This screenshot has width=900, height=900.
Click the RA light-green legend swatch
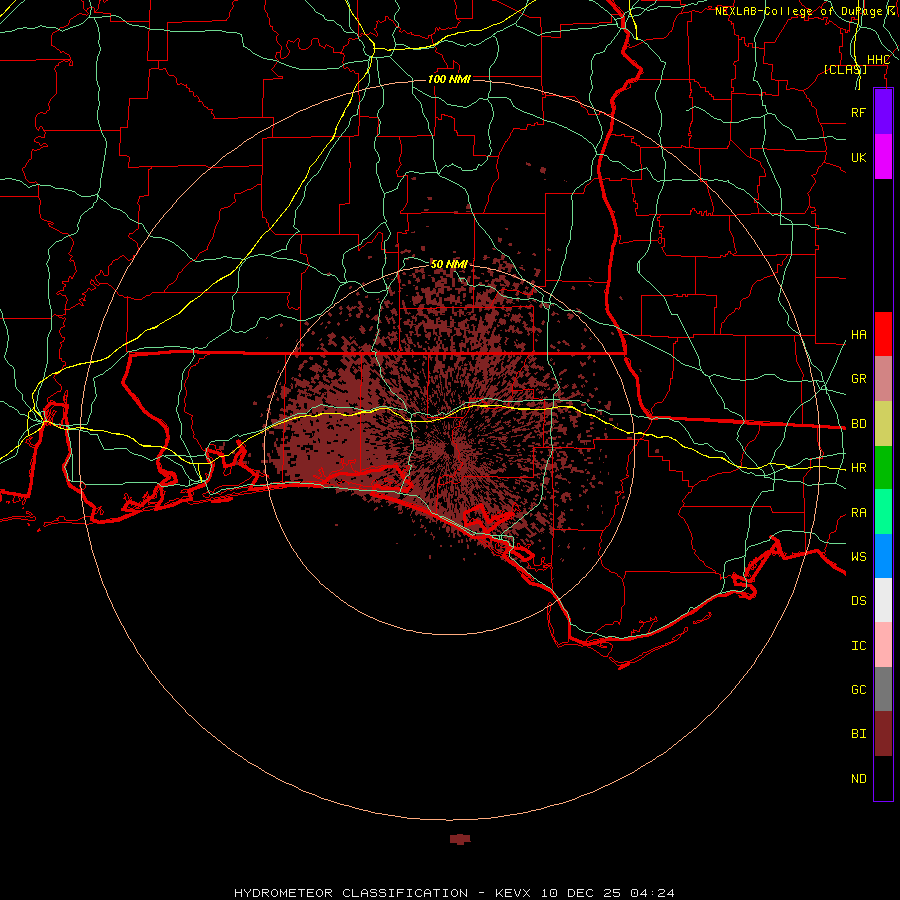(883, 512)
